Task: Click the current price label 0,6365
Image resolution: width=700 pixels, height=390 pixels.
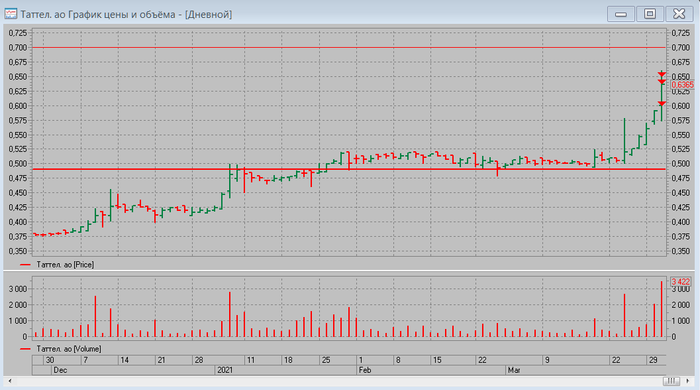Action: coord(682,85)
